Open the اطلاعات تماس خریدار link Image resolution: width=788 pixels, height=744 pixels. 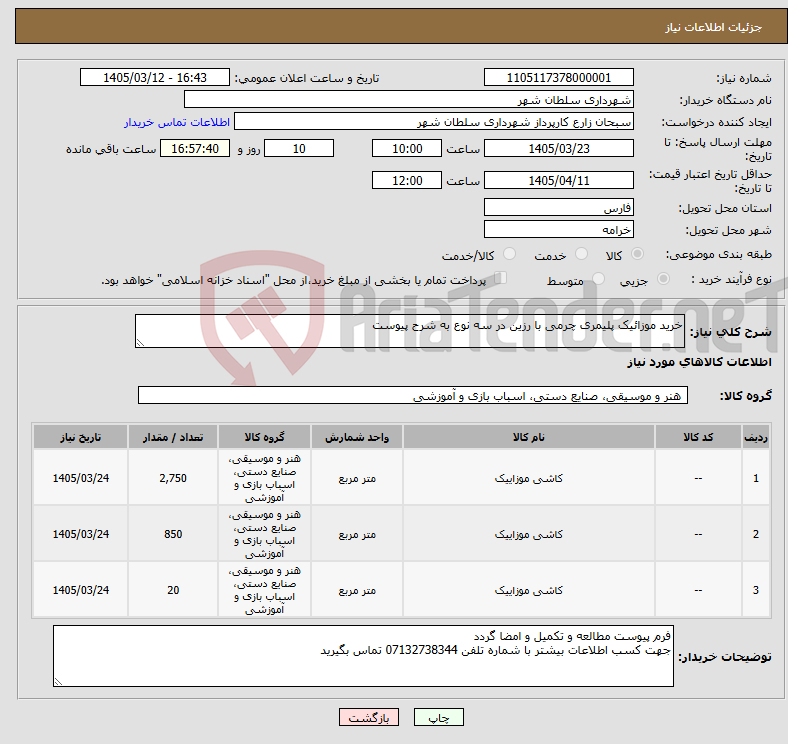[177, 122]
